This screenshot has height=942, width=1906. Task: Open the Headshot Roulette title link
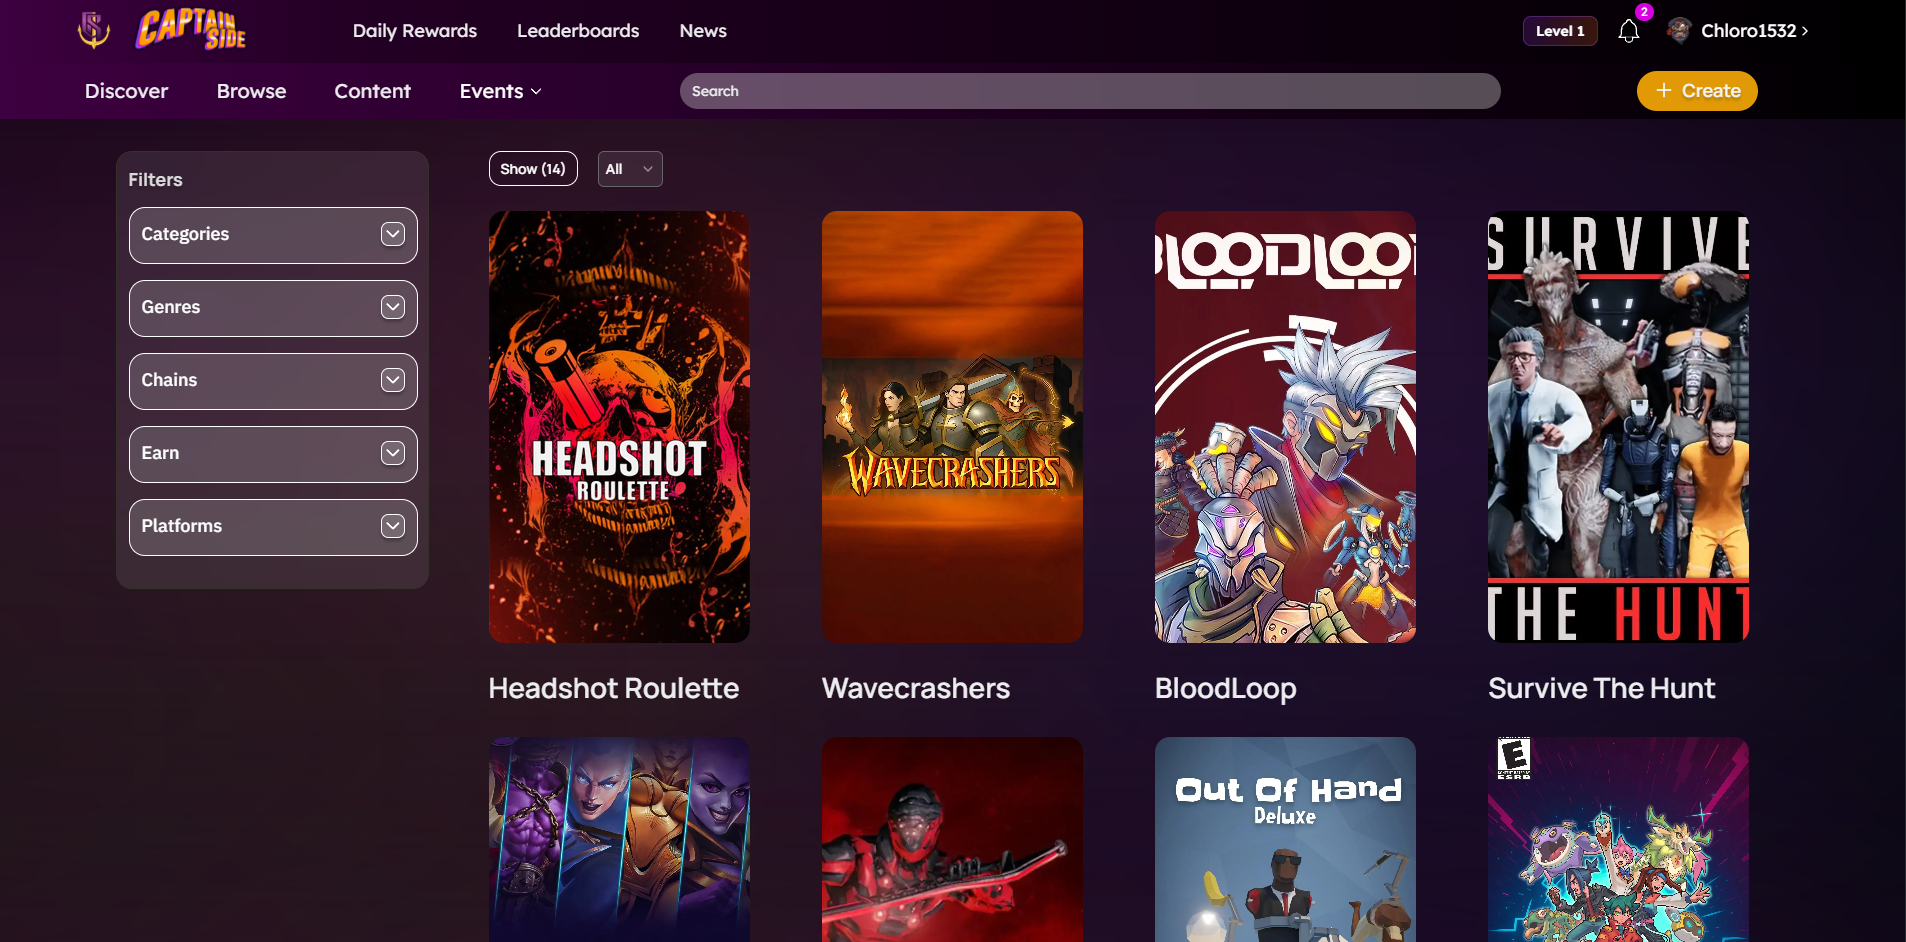tap(614, 688)
